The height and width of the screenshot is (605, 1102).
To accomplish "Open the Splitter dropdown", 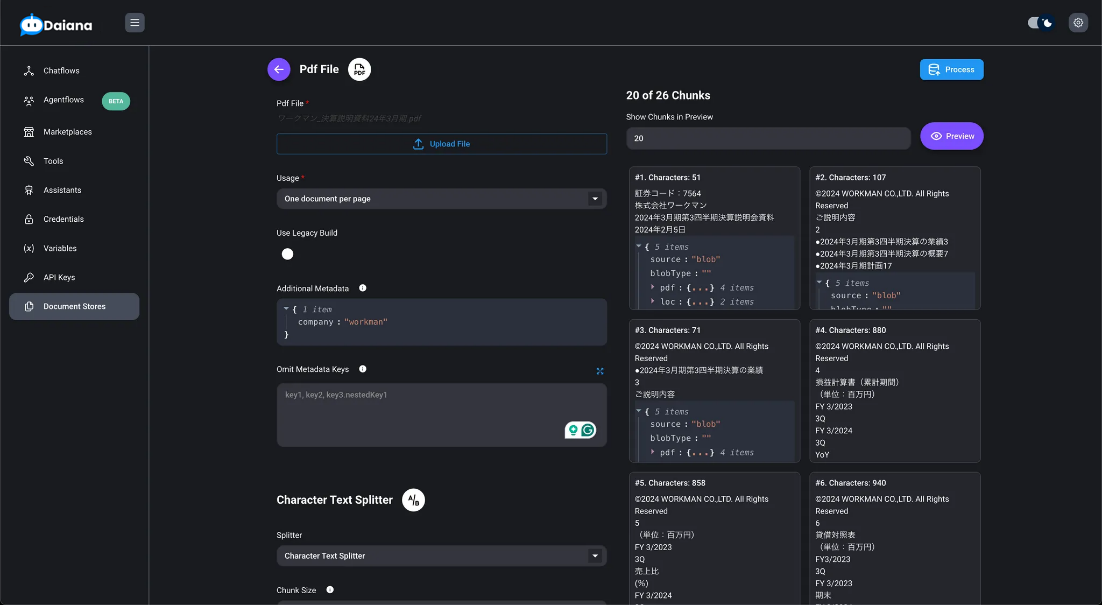I will click(x=441, y=556).
